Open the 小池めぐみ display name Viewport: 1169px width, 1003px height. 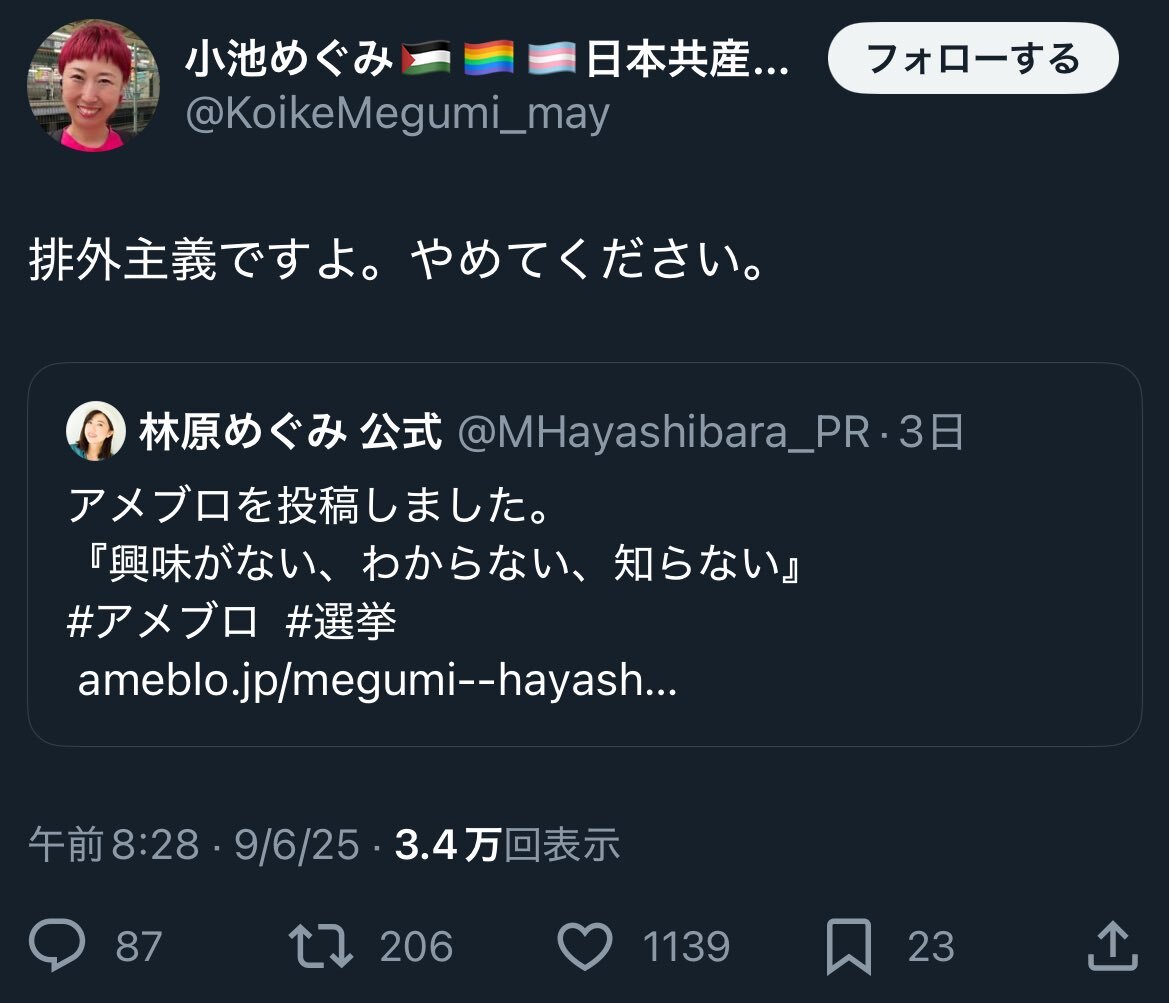[x=289, y=59]
